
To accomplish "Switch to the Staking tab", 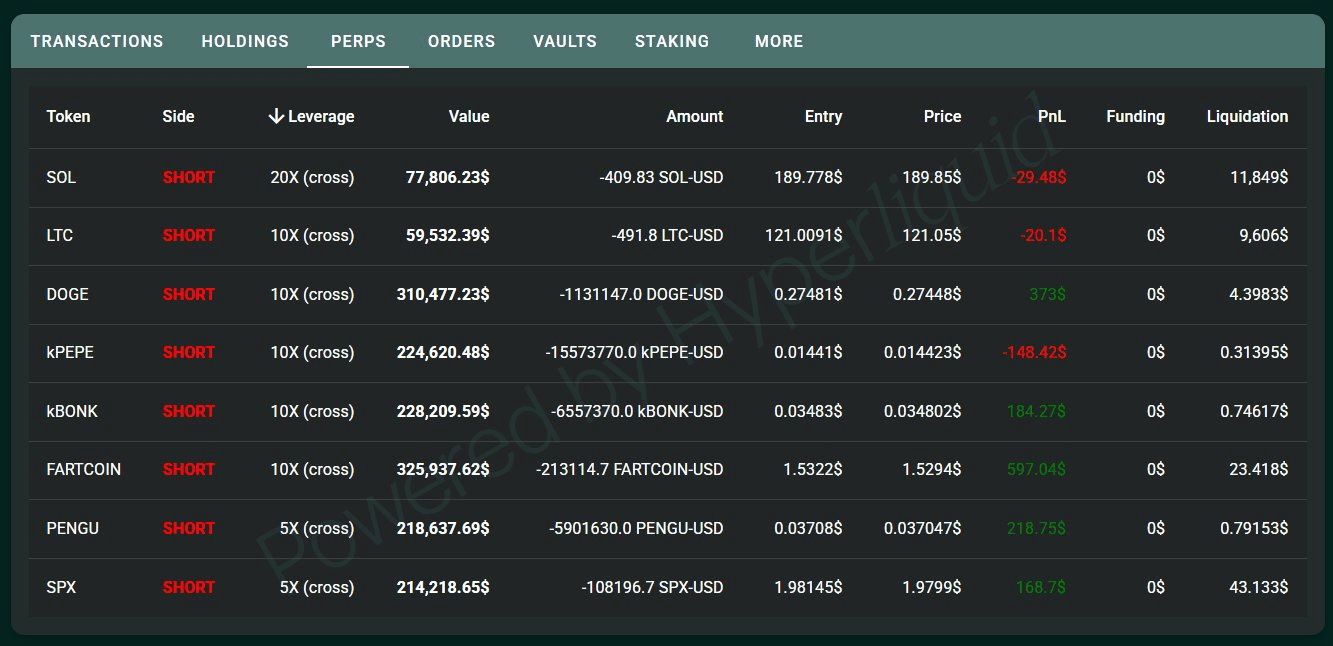I will pyautogui.click(x=672, y=42).
